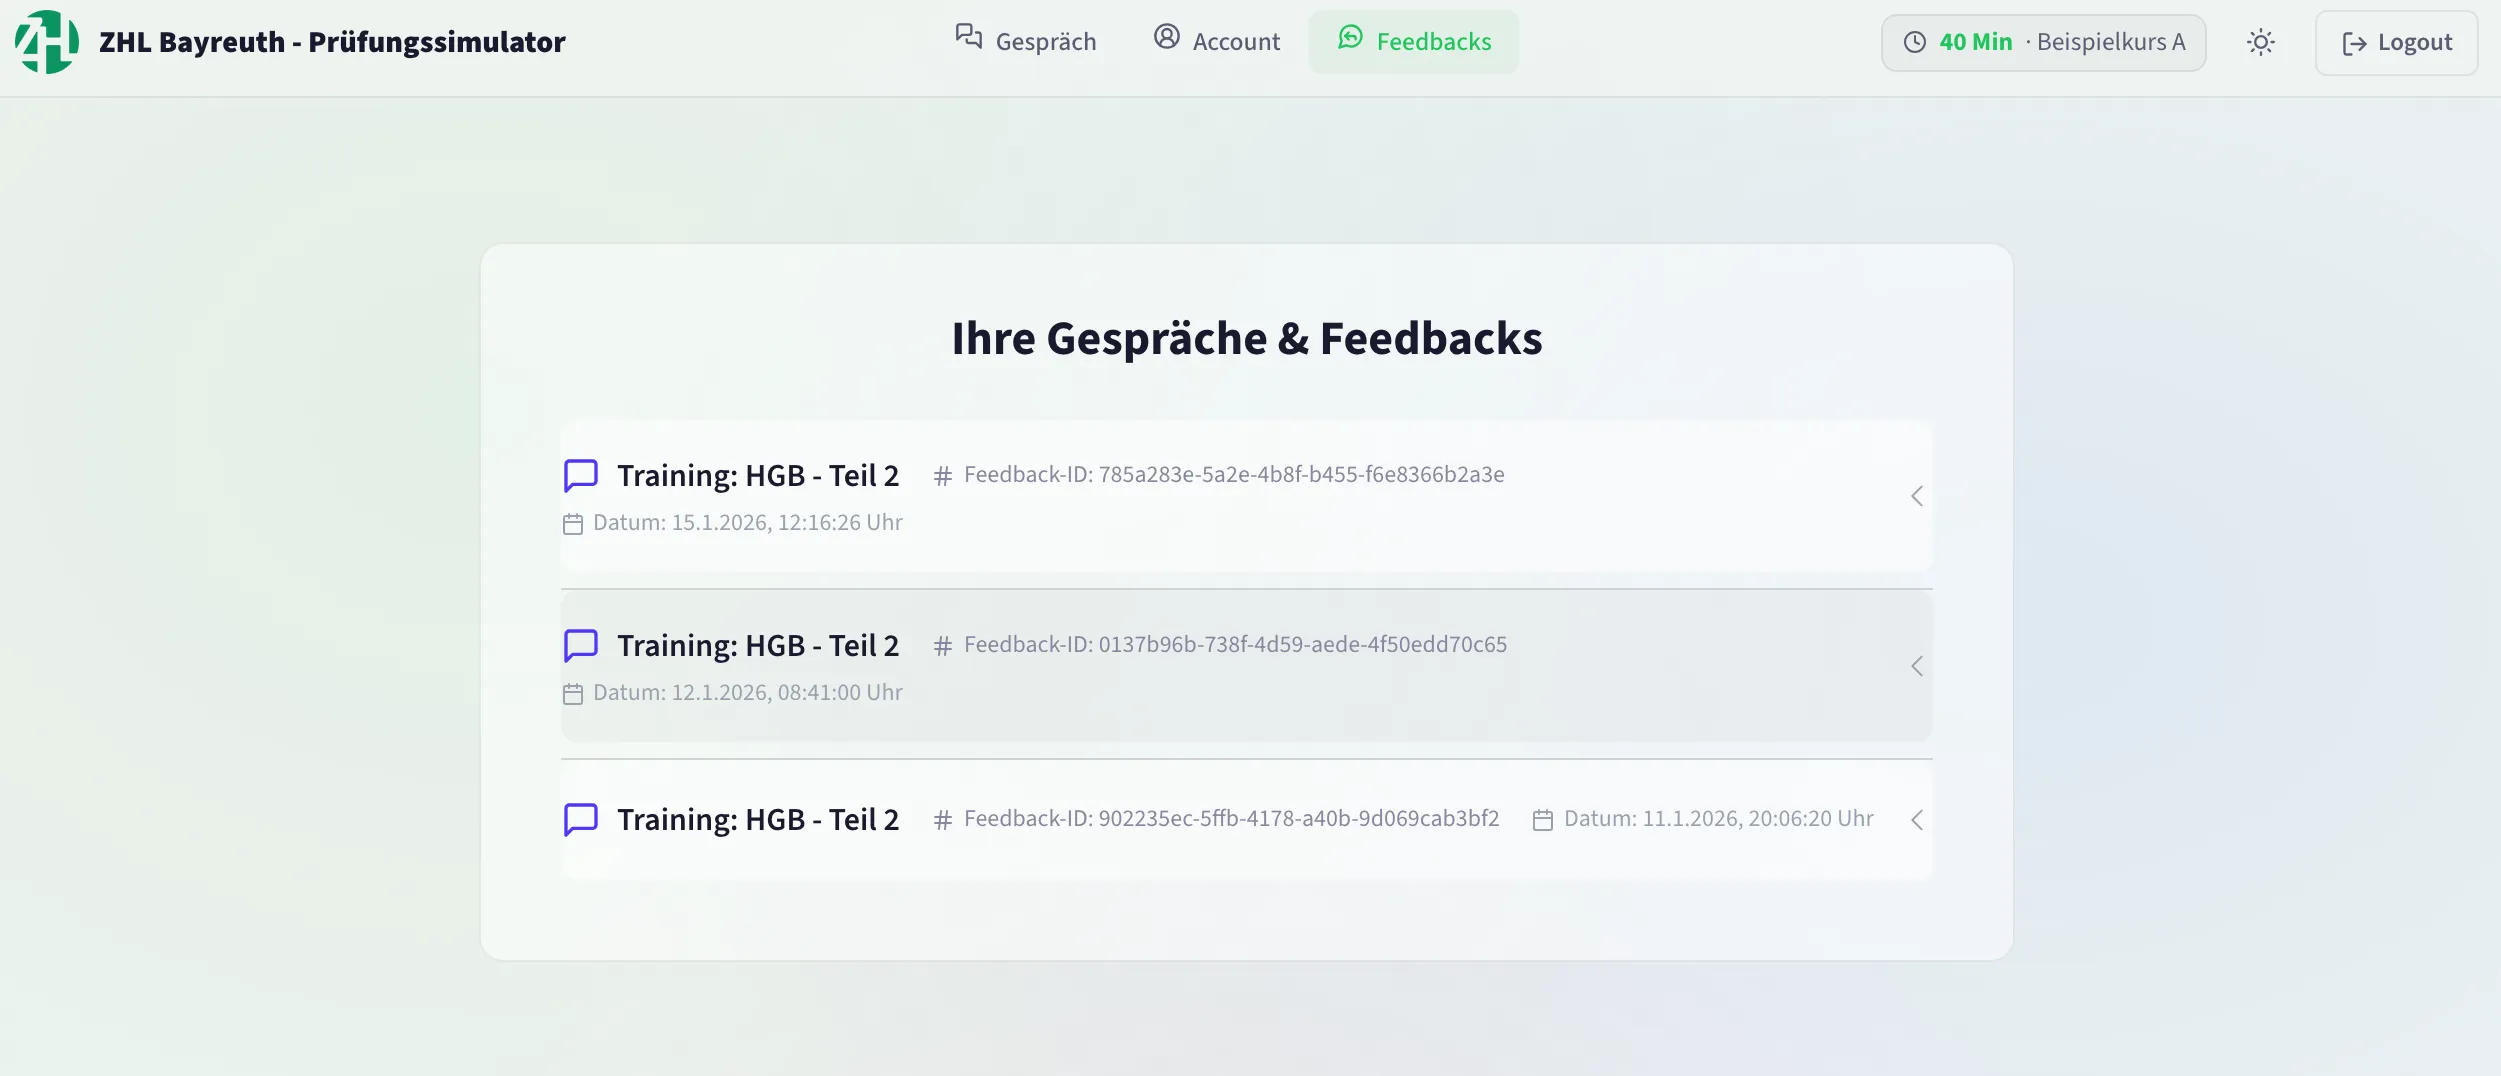Click the clock icon in the time badge
2501x1076 pixels.
[1914, 42]
